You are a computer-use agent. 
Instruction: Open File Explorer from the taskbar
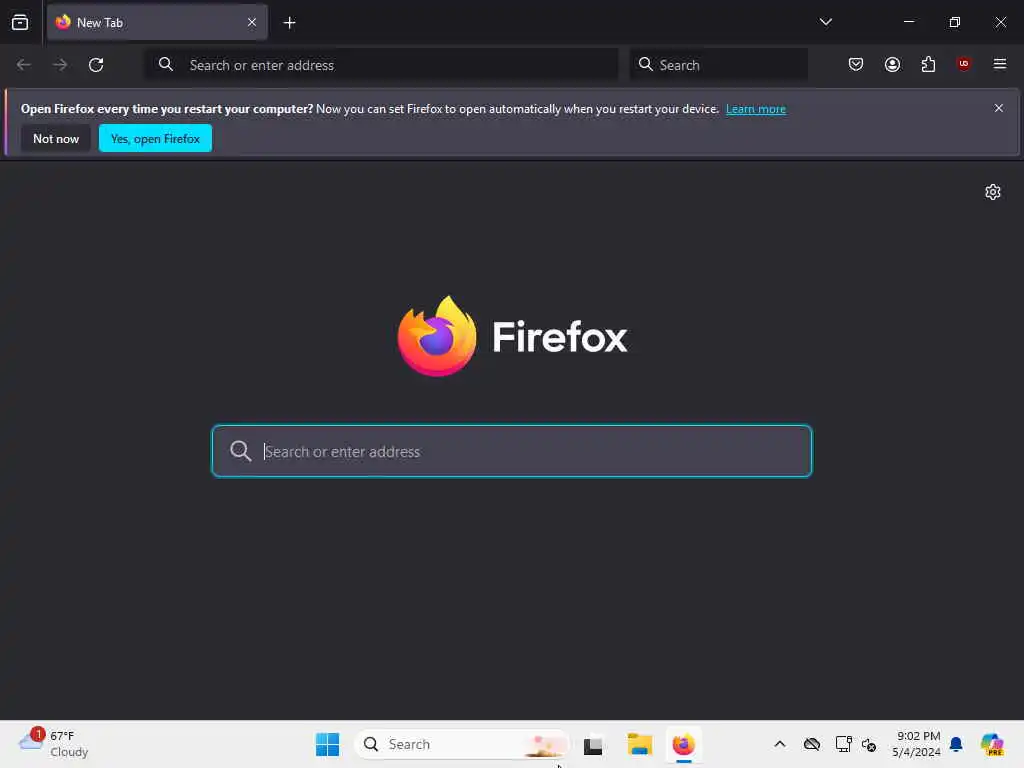(x=639, y=744)
